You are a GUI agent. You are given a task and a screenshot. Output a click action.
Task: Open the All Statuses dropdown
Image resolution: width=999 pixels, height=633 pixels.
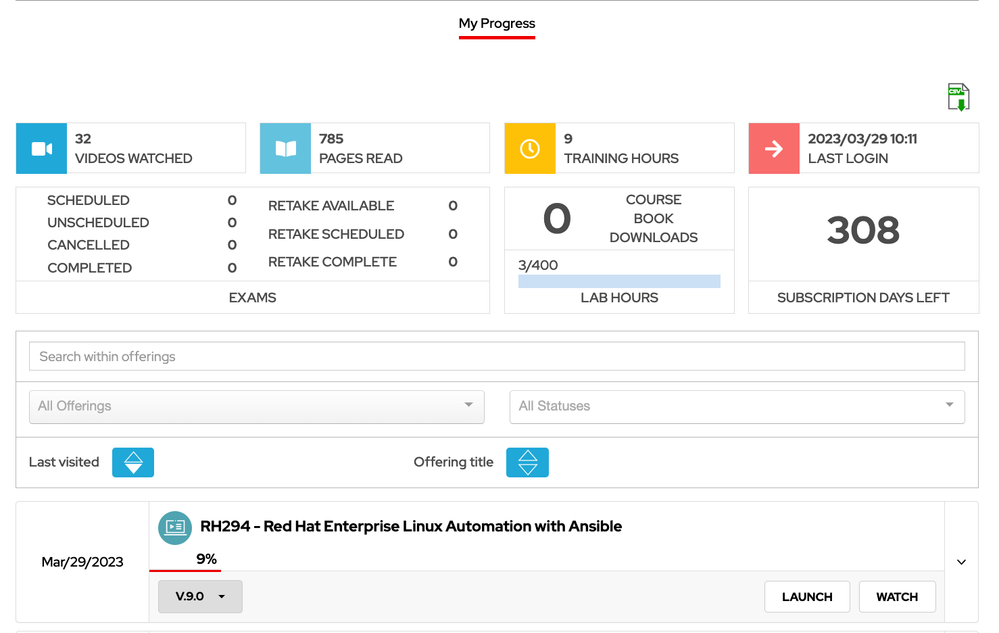point(737,406)
